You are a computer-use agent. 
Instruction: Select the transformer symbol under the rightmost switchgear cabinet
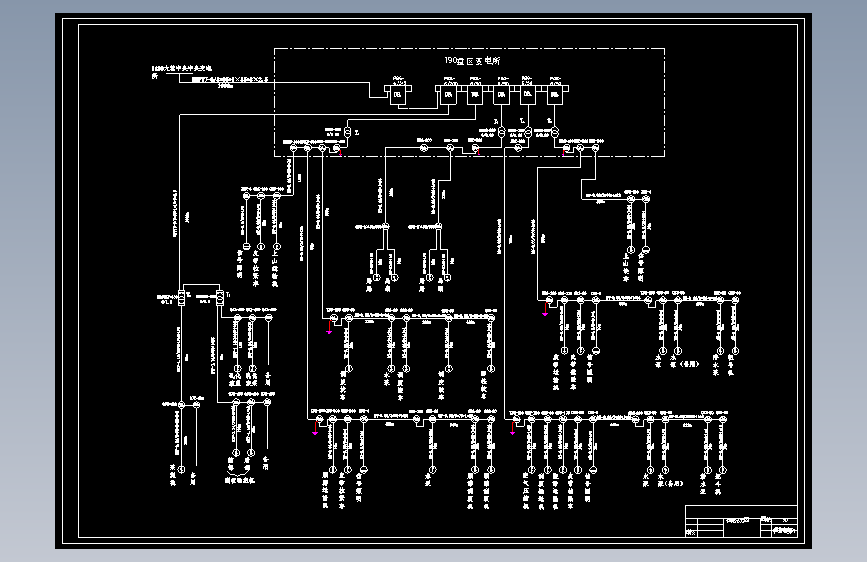555,132
